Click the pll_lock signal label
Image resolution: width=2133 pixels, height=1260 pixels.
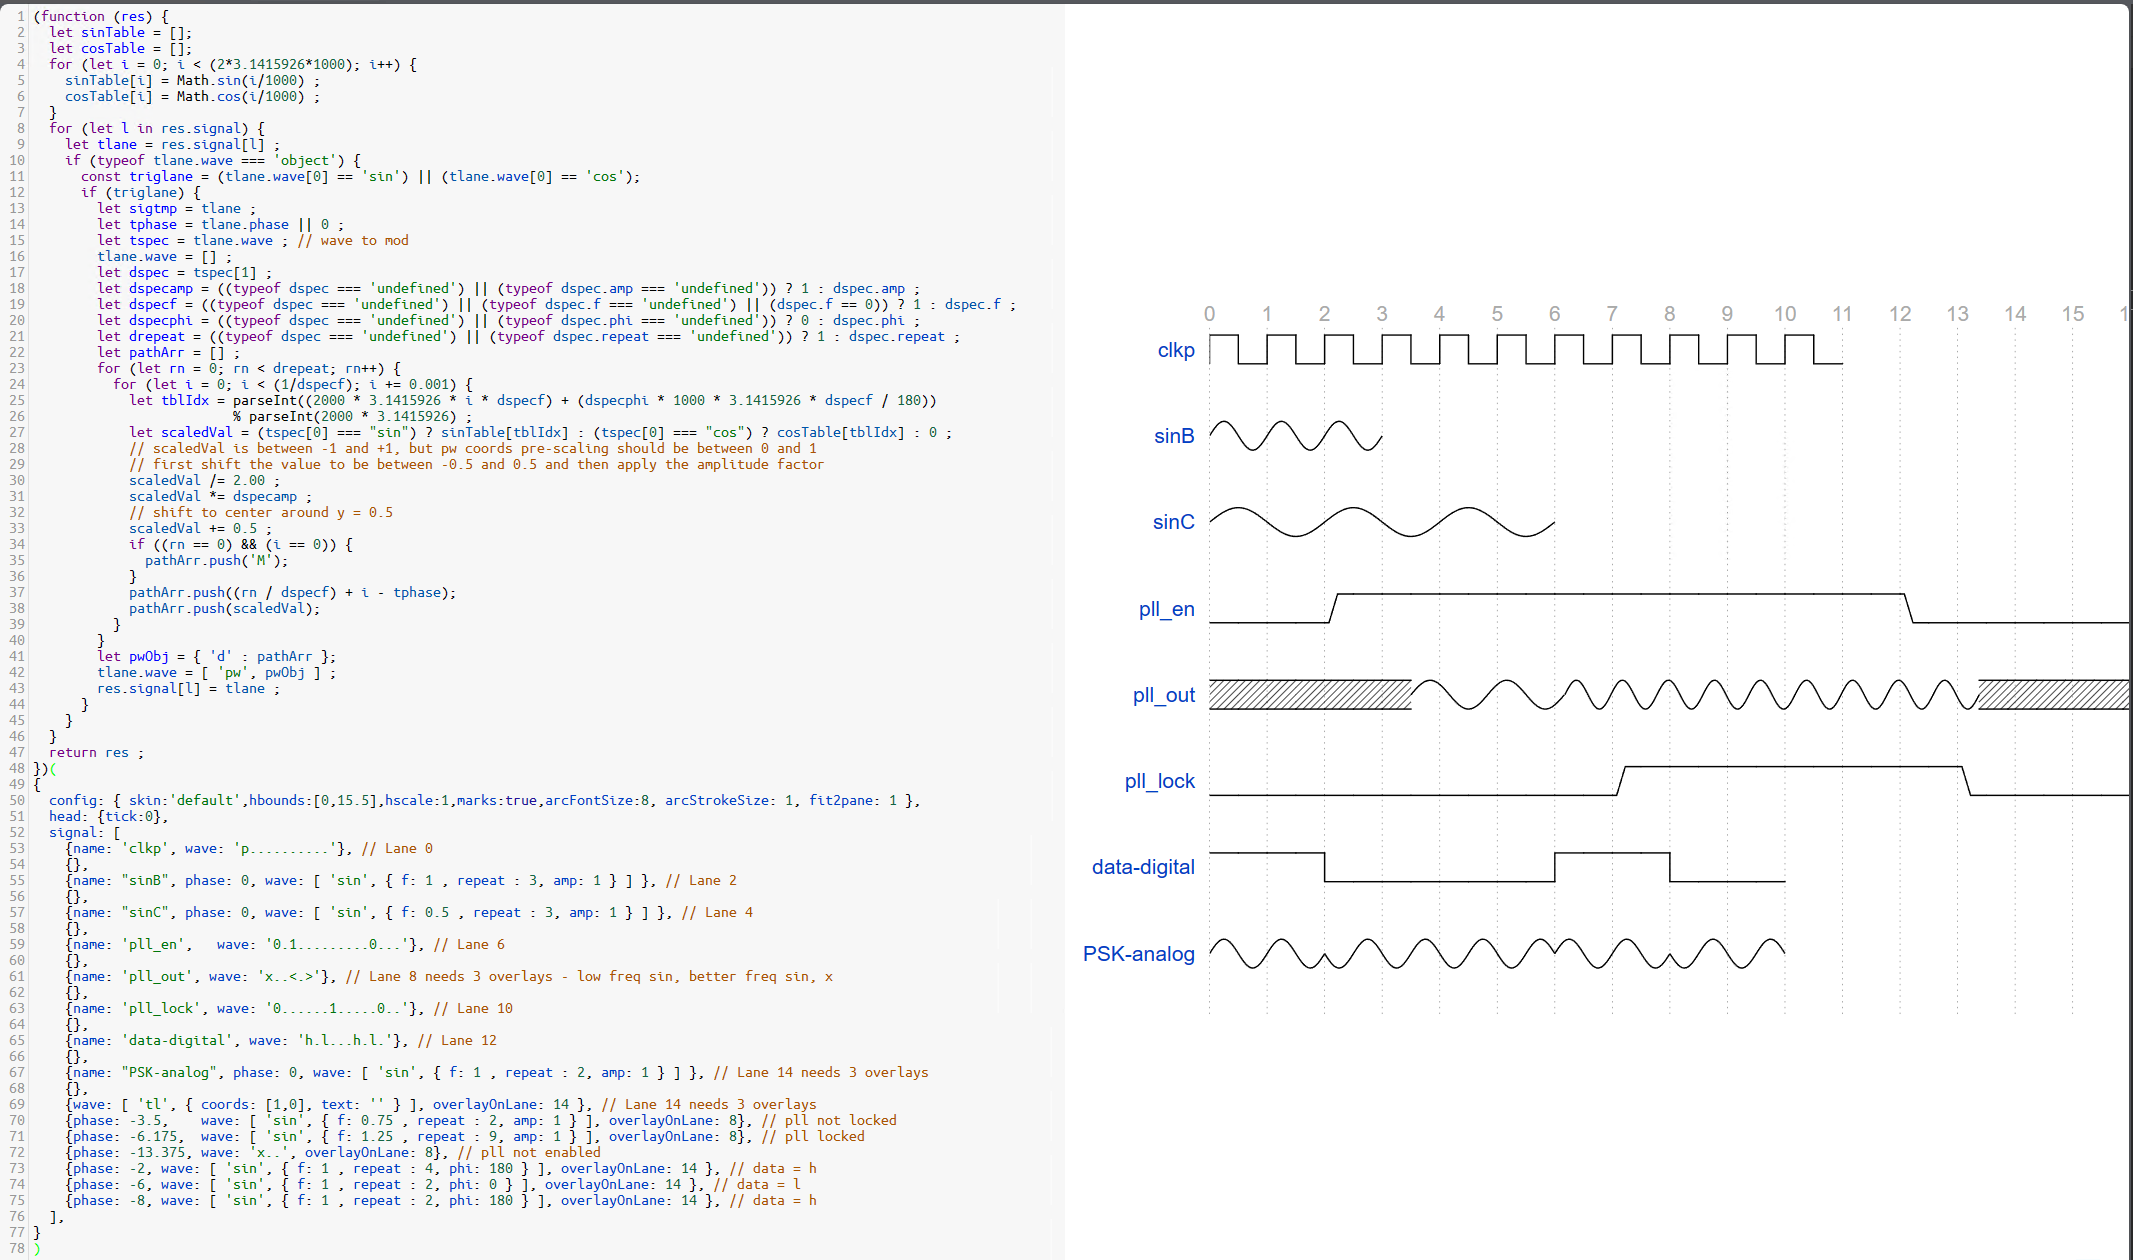[x=1159, y=781]
